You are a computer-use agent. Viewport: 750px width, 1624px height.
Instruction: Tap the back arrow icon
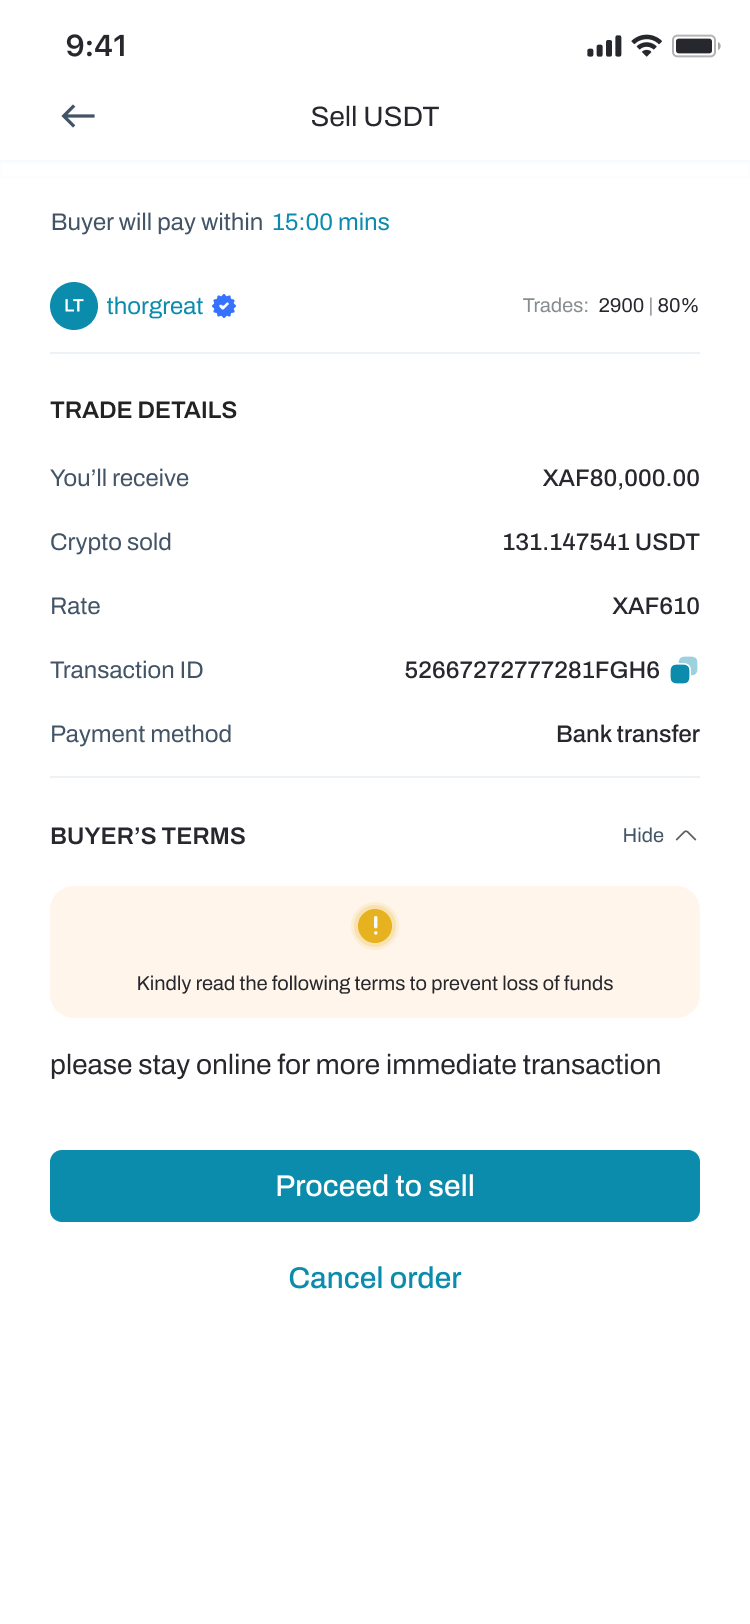click(x=78, y=116)
